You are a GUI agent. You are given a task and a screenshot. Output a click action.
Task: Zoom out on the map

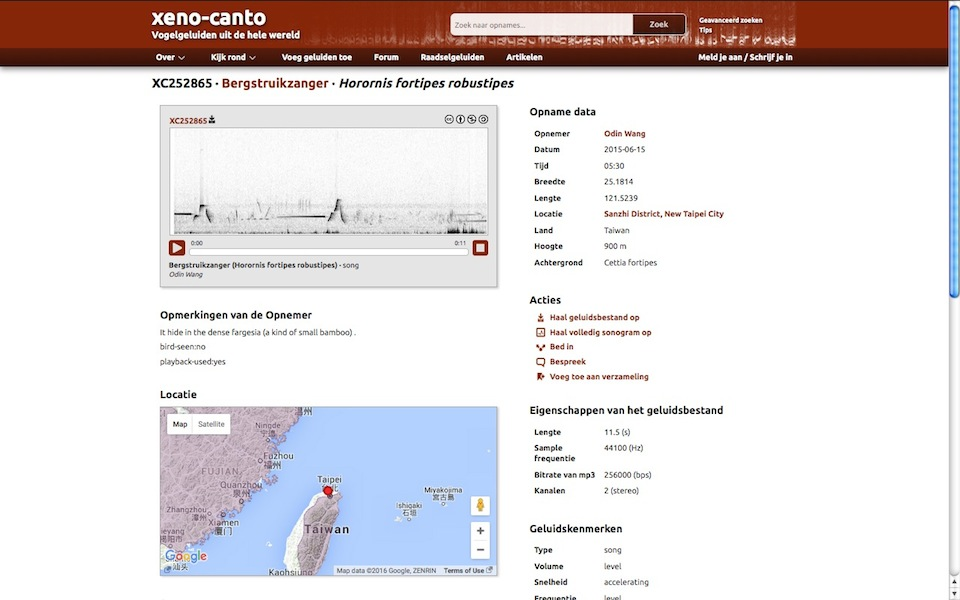[480, 550]
